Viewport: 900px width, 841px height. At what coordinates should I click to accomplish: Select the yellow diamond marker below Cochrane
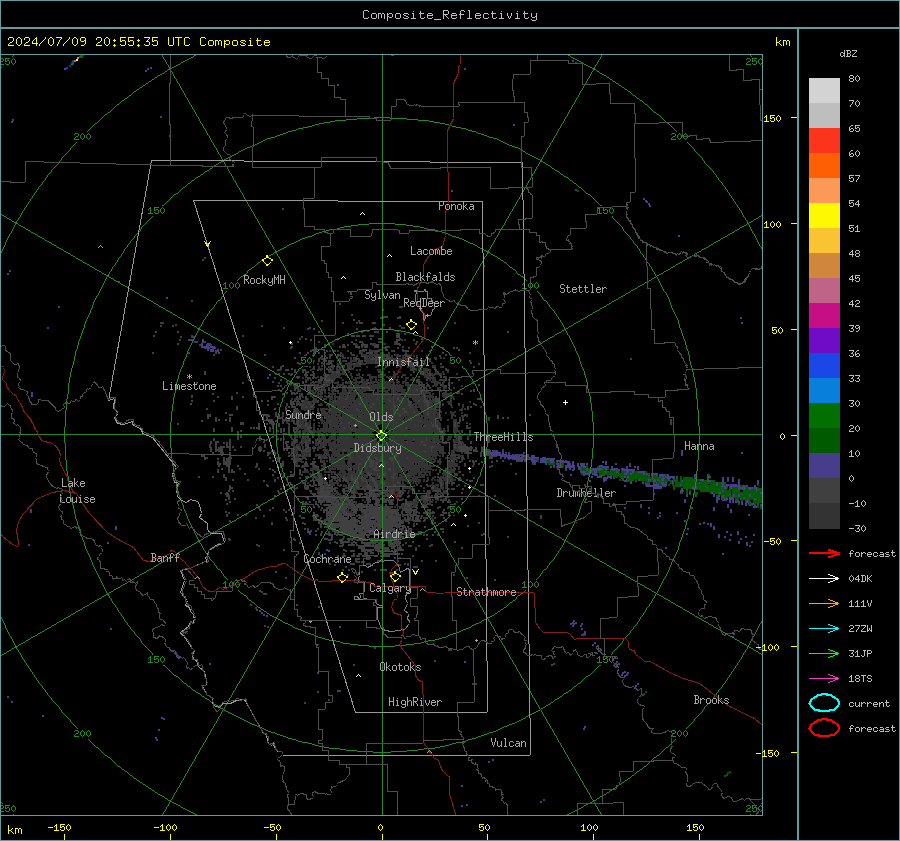coord(343,577)
